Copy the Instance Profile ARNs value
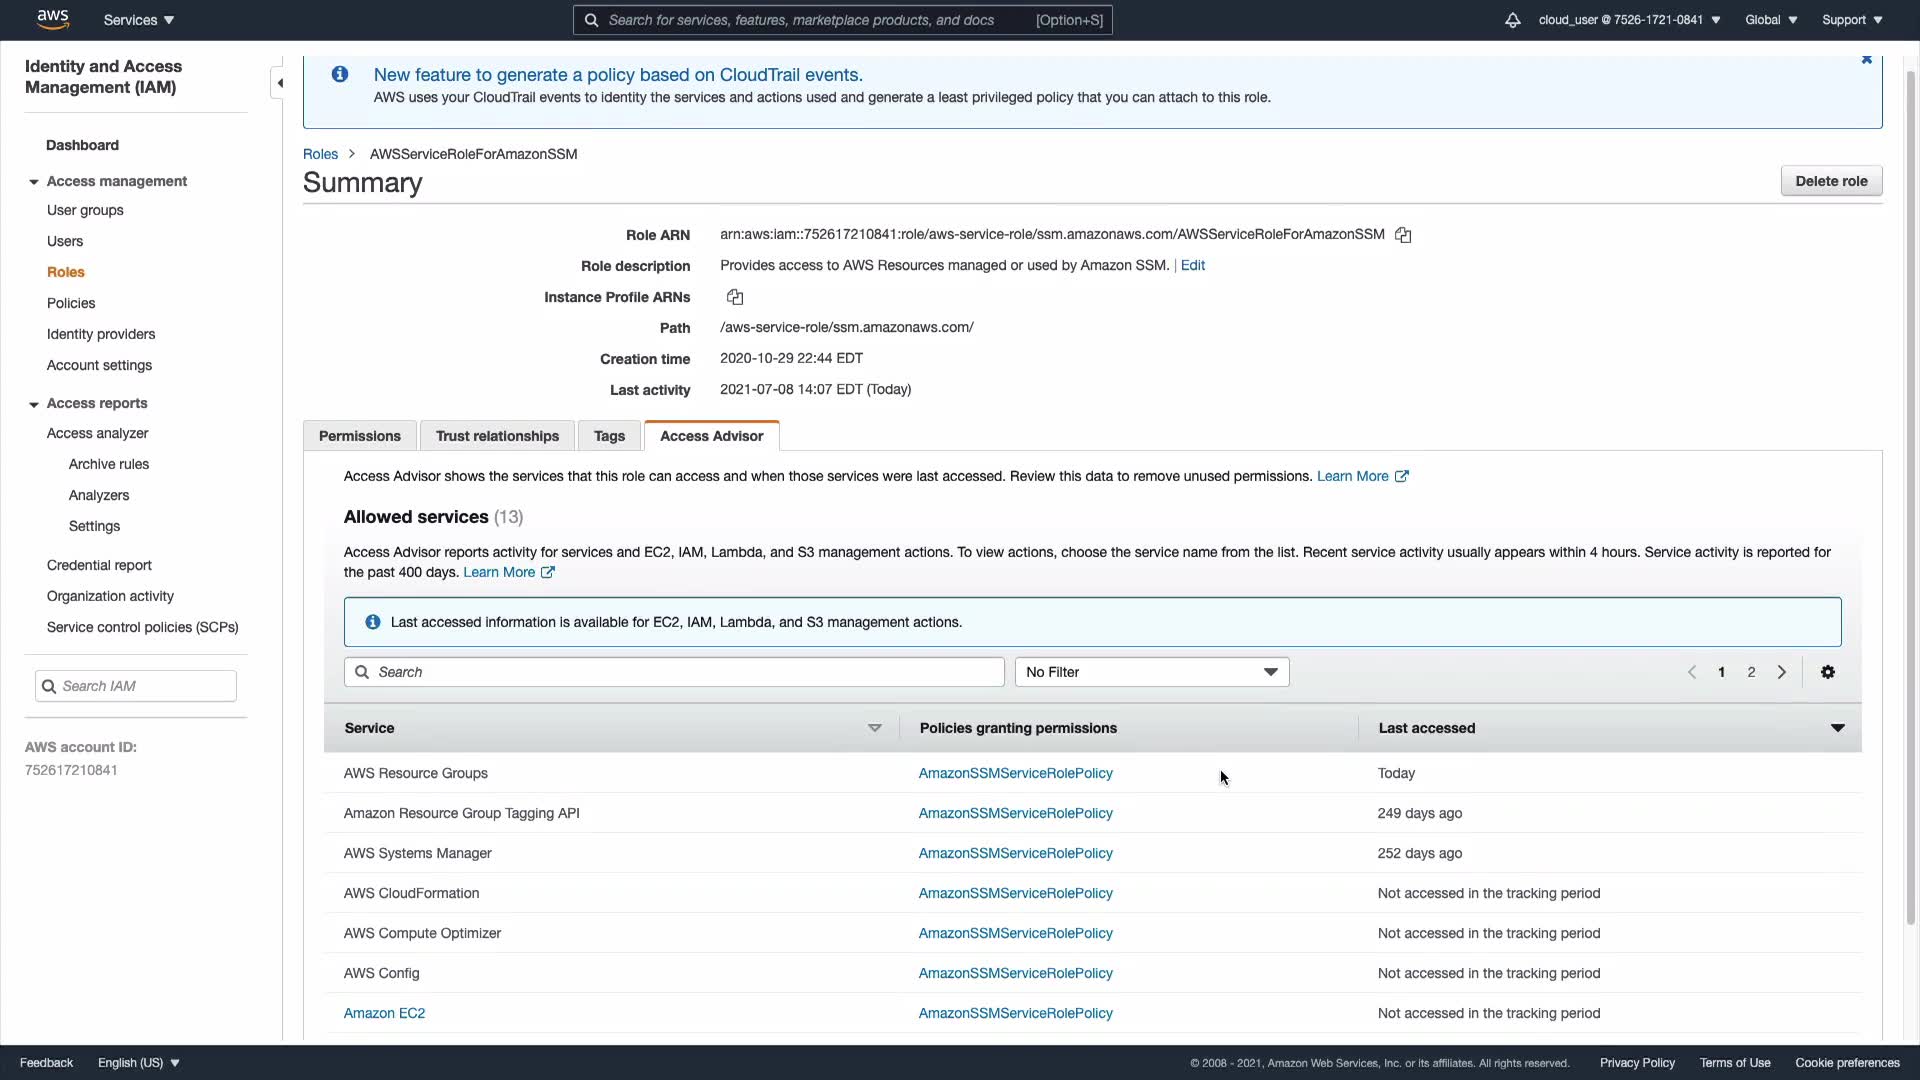The image size is (1920, 1080). [x=735, y=297]
